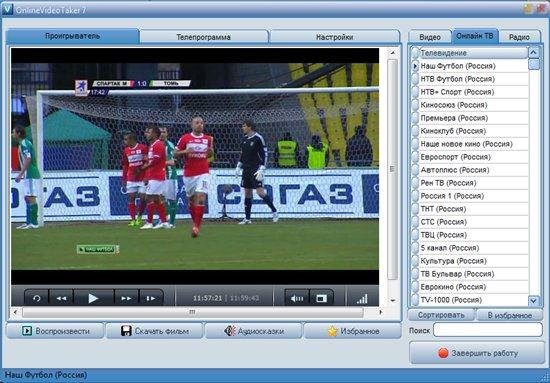Rewind the video with the rewind button
550x383 pixels.
(61, 298)
